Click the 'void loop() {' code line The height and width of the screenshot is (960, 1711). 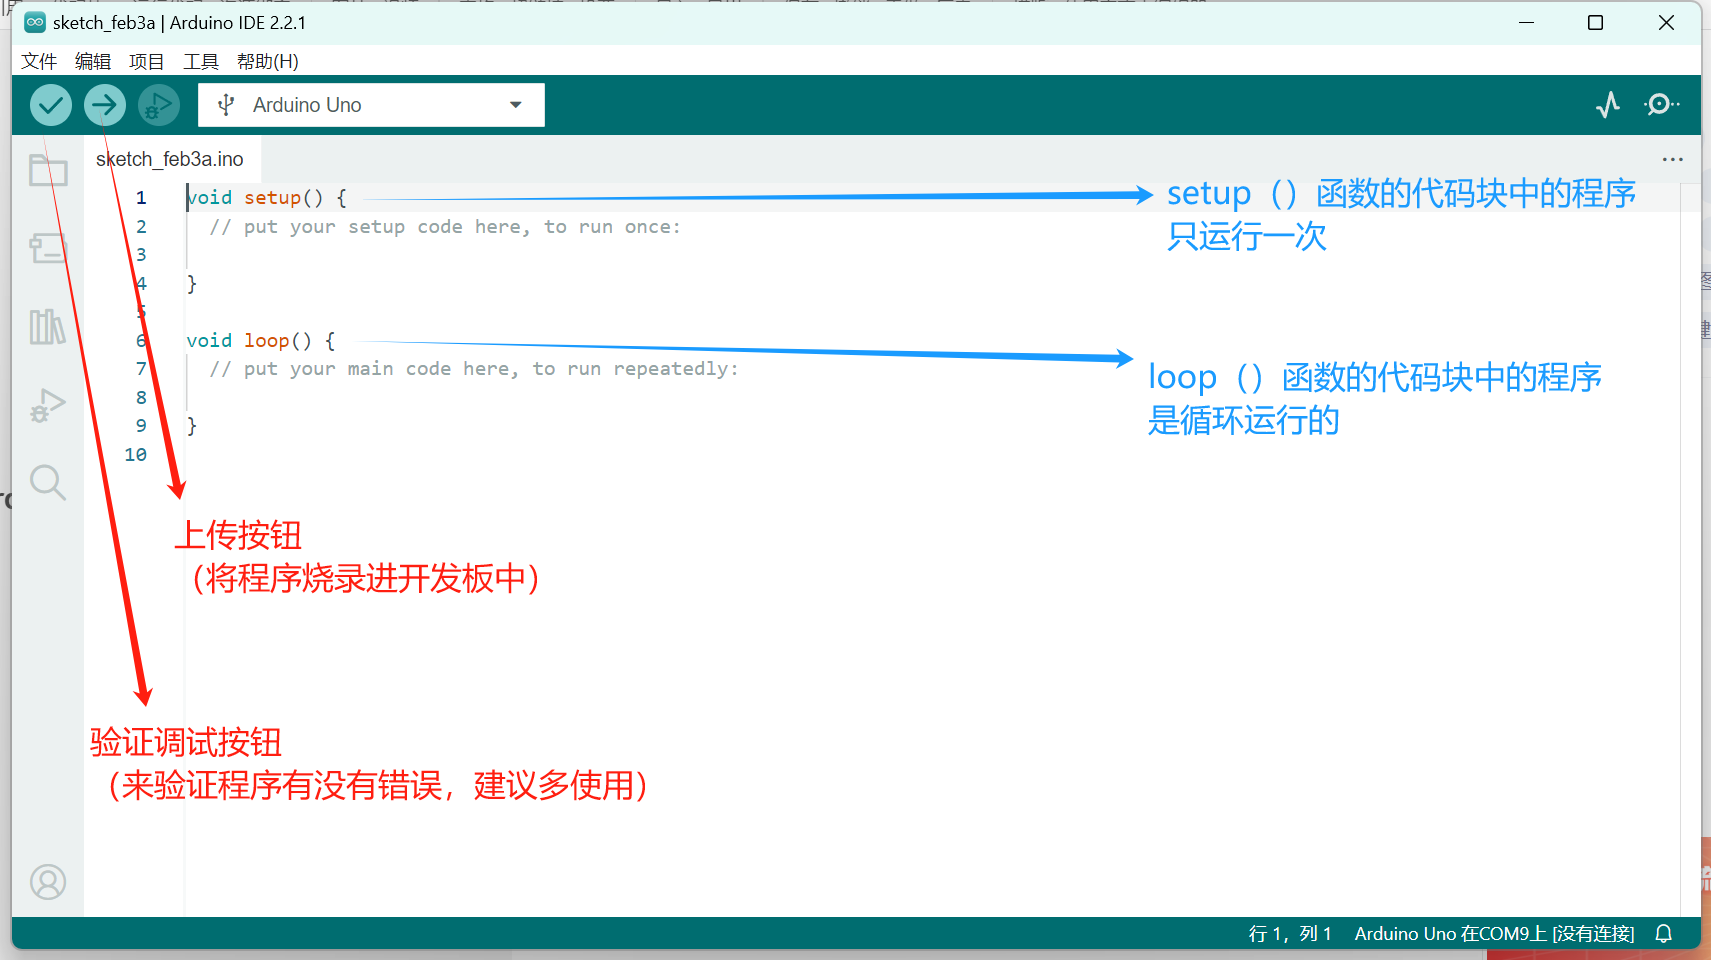click(261, 341)
